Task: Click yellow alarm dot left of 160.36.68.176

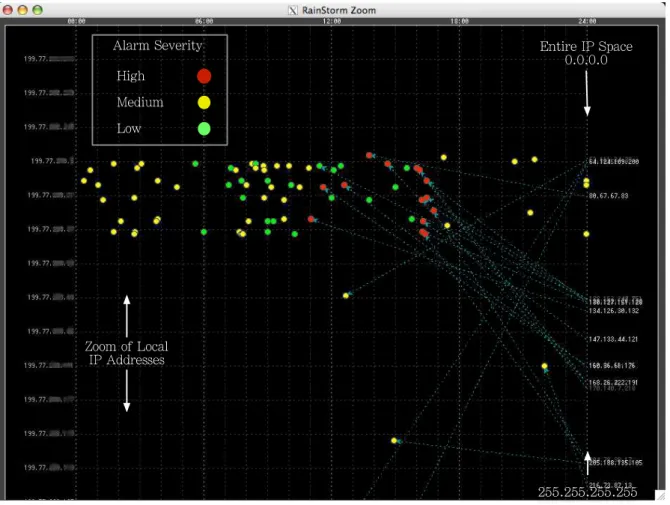Action: (x=544, y=366)
